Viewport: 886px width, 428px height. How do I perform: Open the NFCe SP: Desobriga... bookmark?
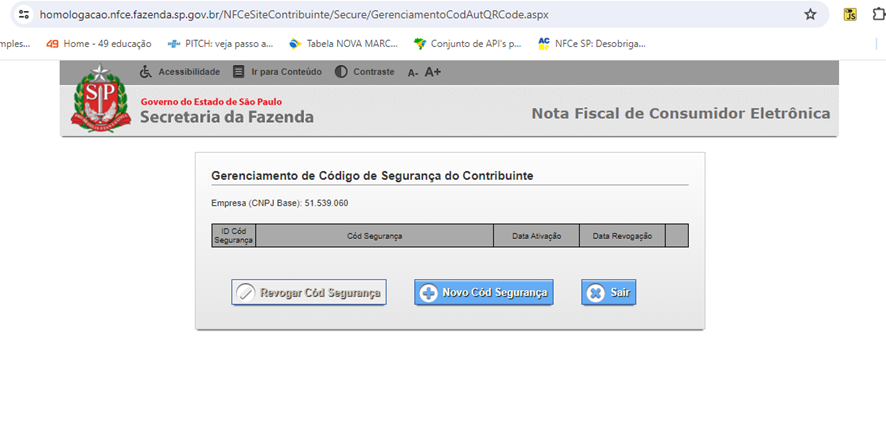592,44
